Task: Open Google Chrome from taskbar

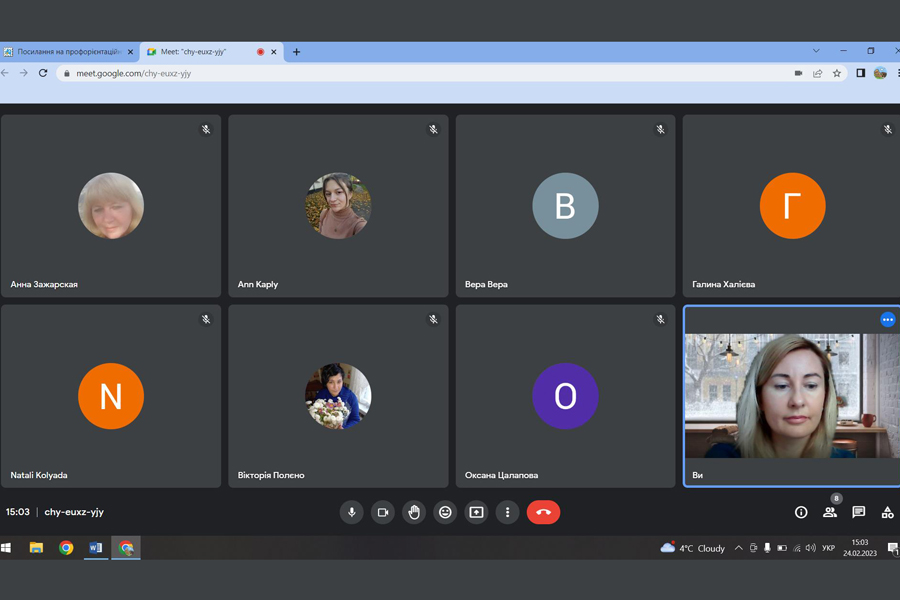Action: tap(66, 548)
